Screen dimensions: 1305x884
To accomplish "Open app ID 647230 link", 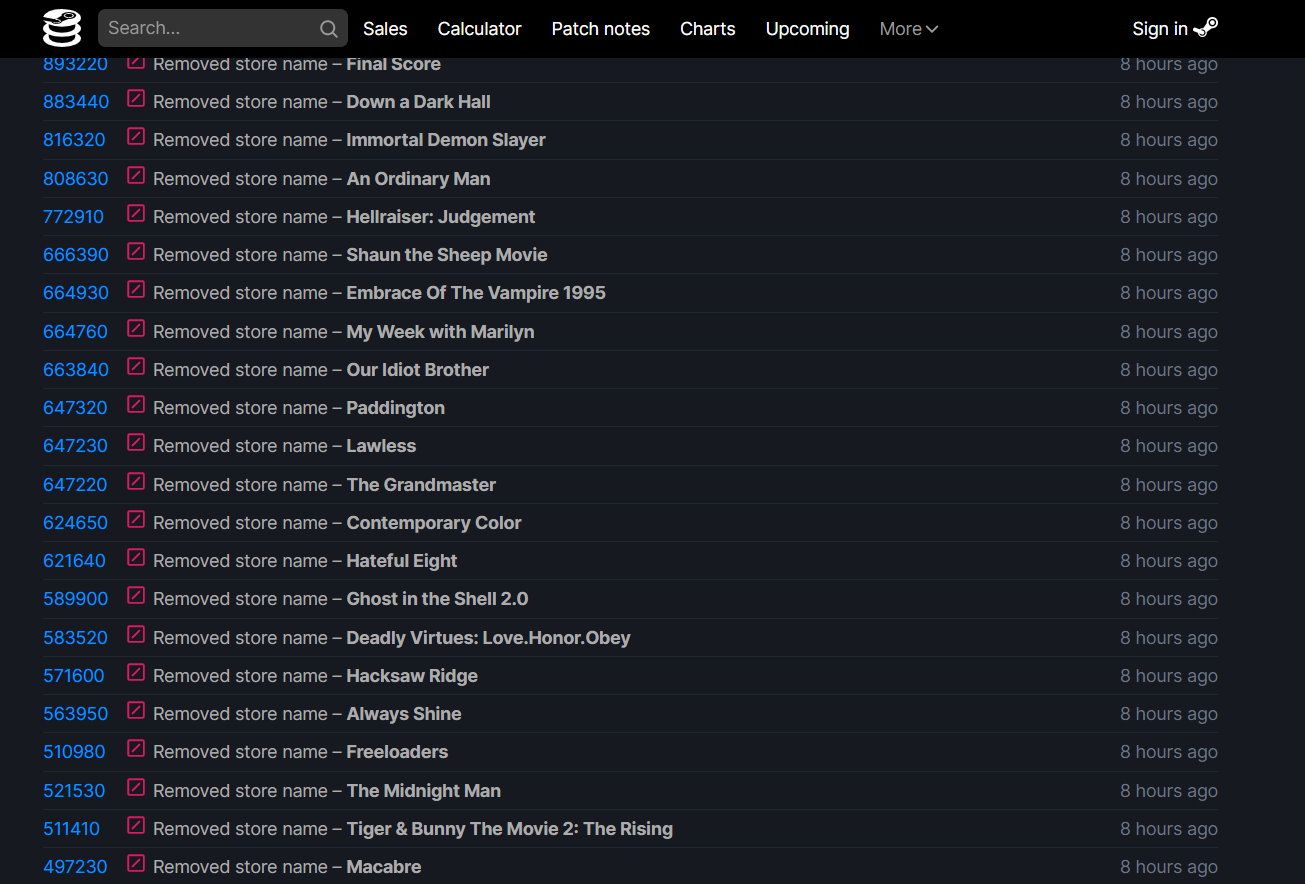I will tap(75, 446).
